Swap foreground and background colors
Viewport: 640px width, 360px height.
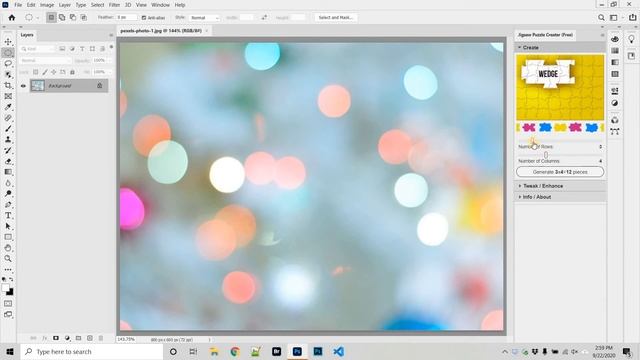click(x=11, y=280)
